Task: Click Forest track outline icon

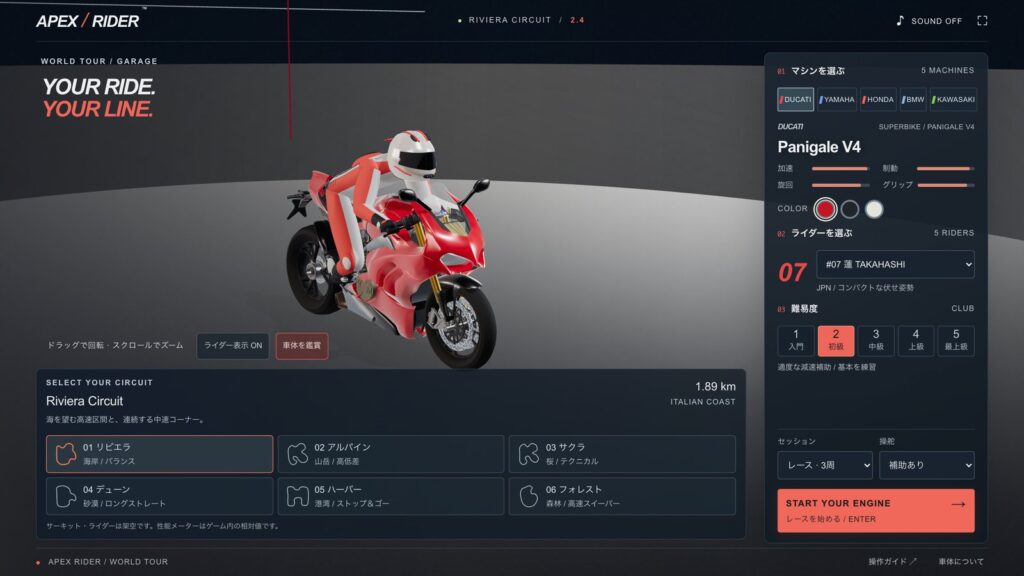Action: click(528, 496)
